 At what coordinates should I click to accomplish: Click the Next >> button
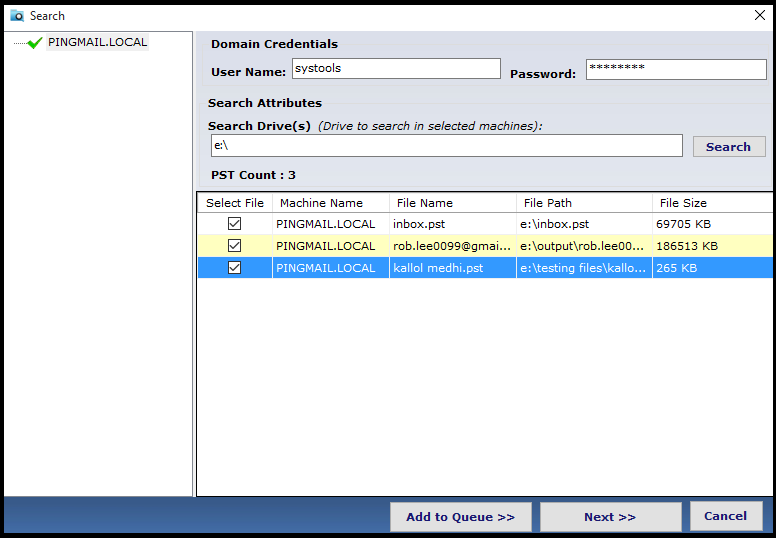click(x=610, y=517)
